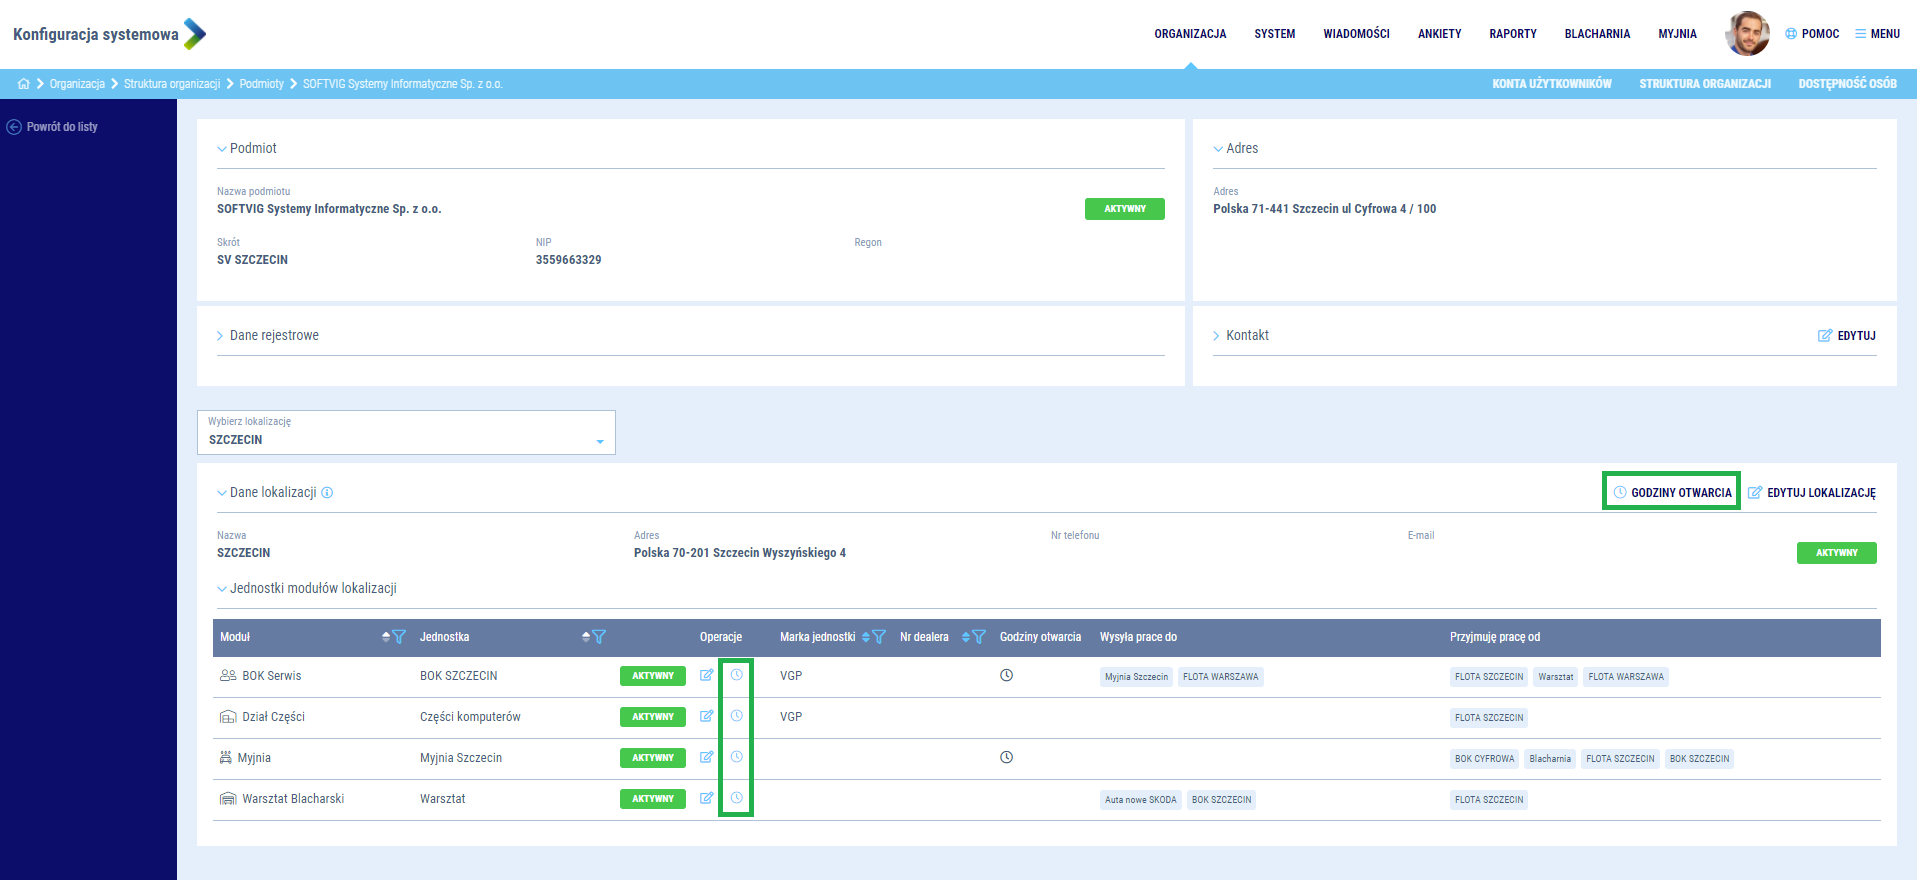
Task: Open the RAPORTY menu
Action: coord(1512,34)
